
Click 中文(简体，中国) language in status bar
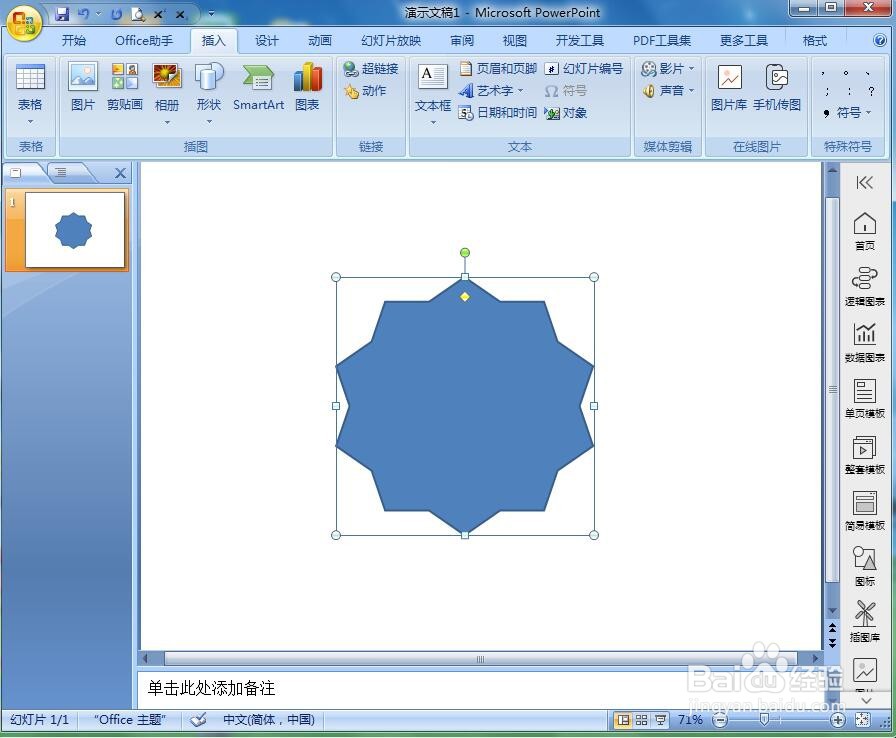point(269,720)
